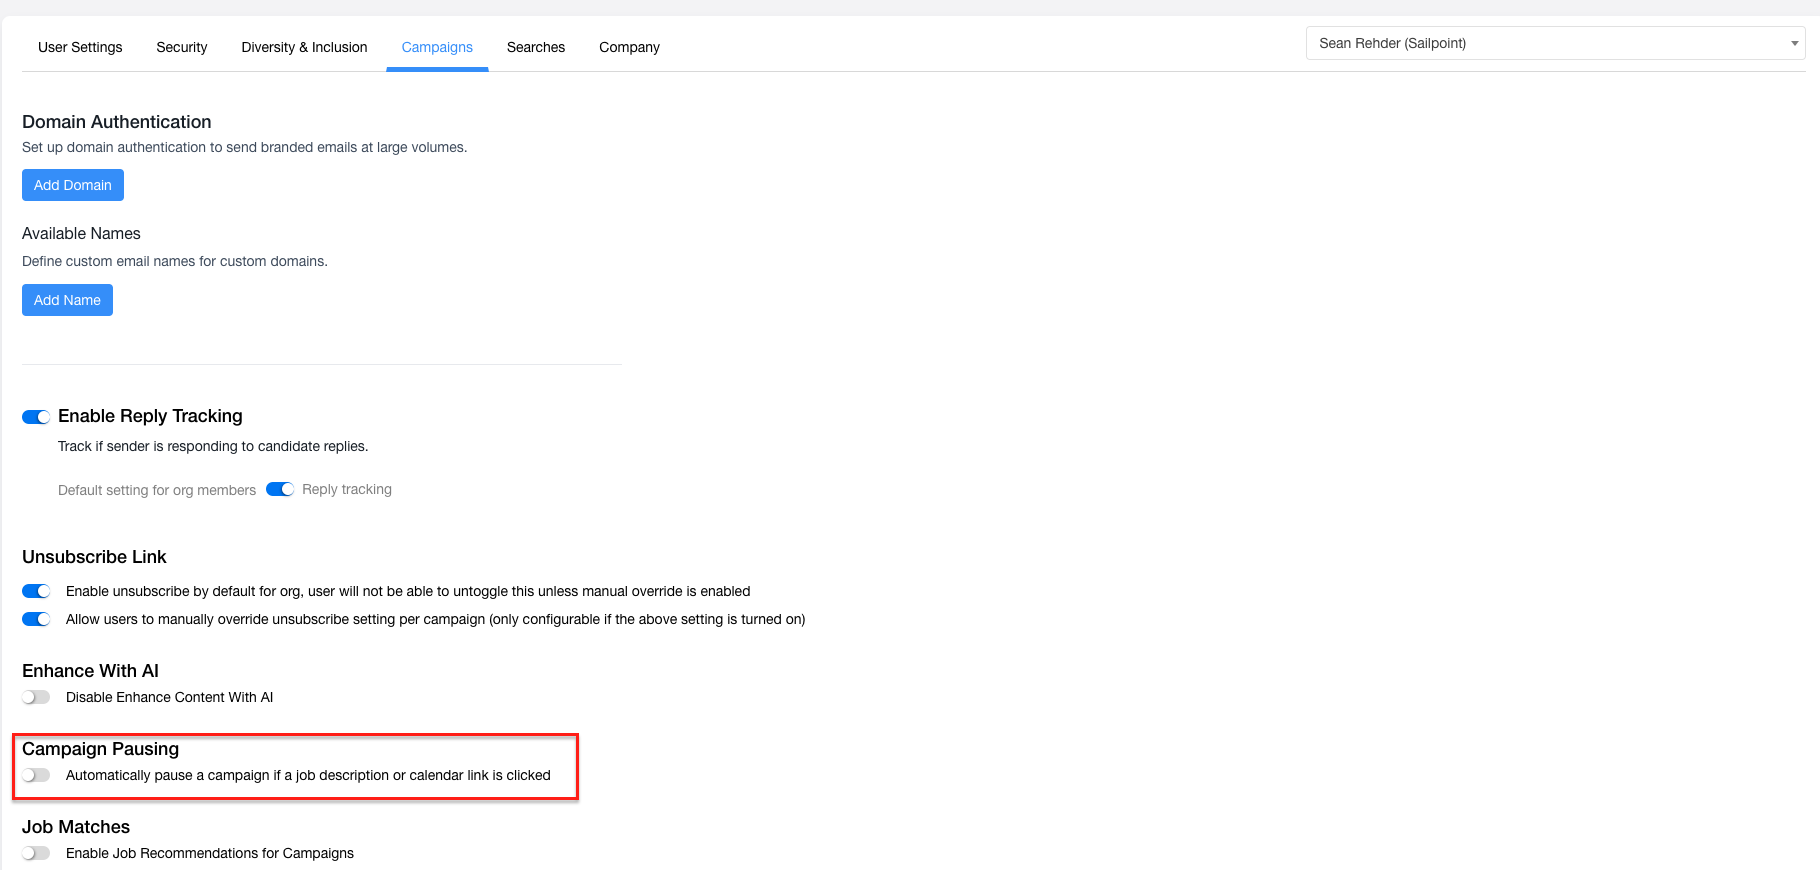
Task: Disable the unsubscribe by default for org toggle
Action: pyautogui.click(x=36, y=591)
